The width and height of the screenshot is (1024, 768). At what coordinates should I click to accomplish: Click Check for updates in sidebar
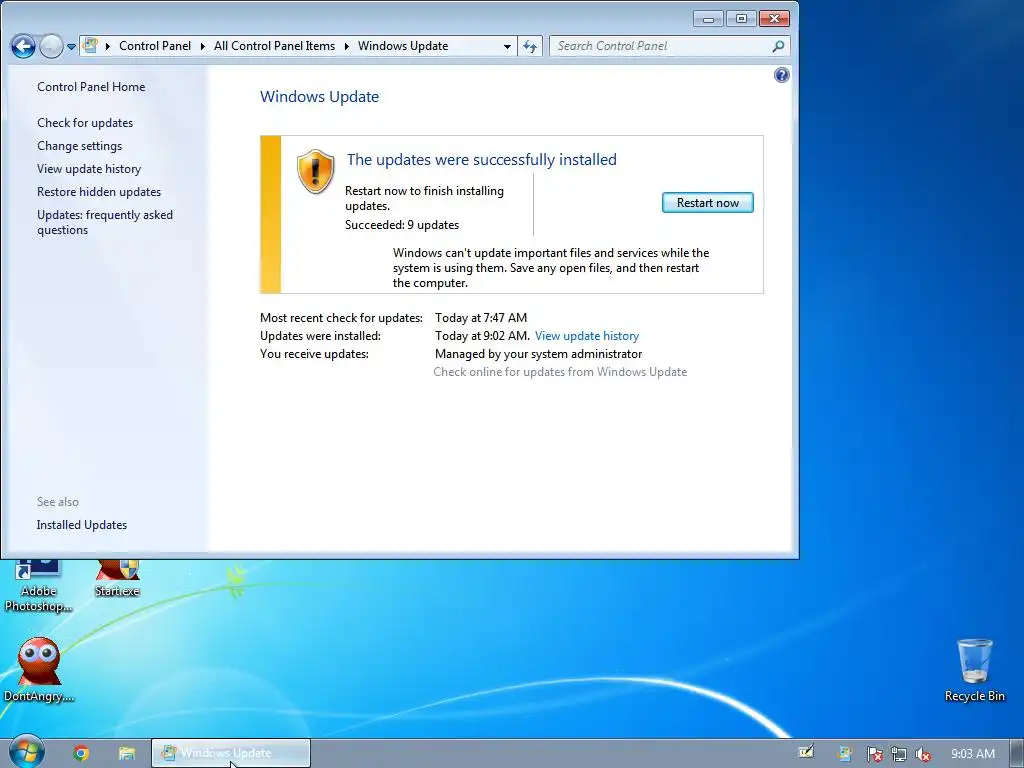click(85, 123)
